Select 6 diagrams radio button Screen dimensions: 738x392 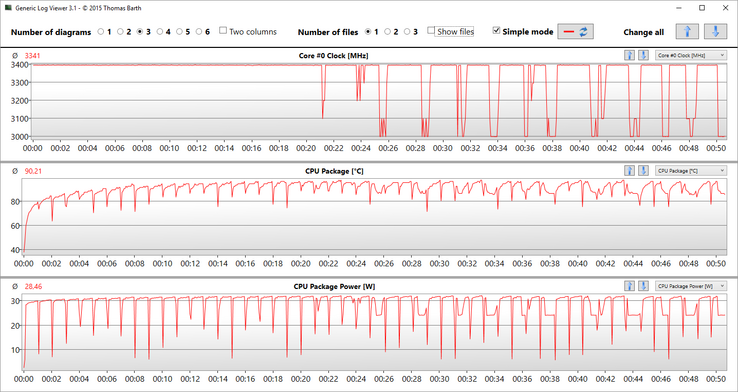tap(199, 32)
